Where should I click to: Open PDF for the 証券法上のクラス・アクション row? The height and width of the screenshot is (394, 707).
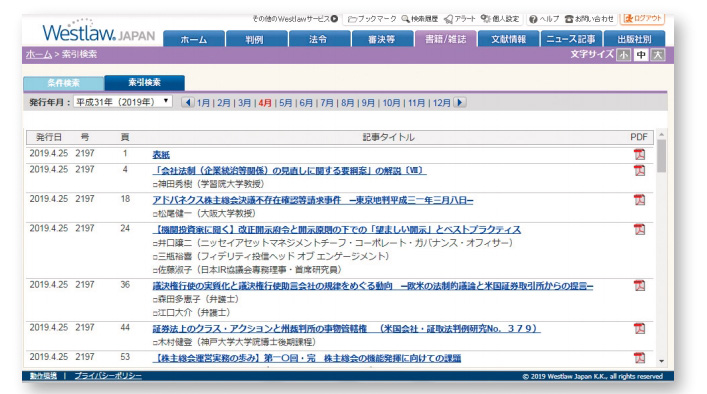[x=639, y=328]
